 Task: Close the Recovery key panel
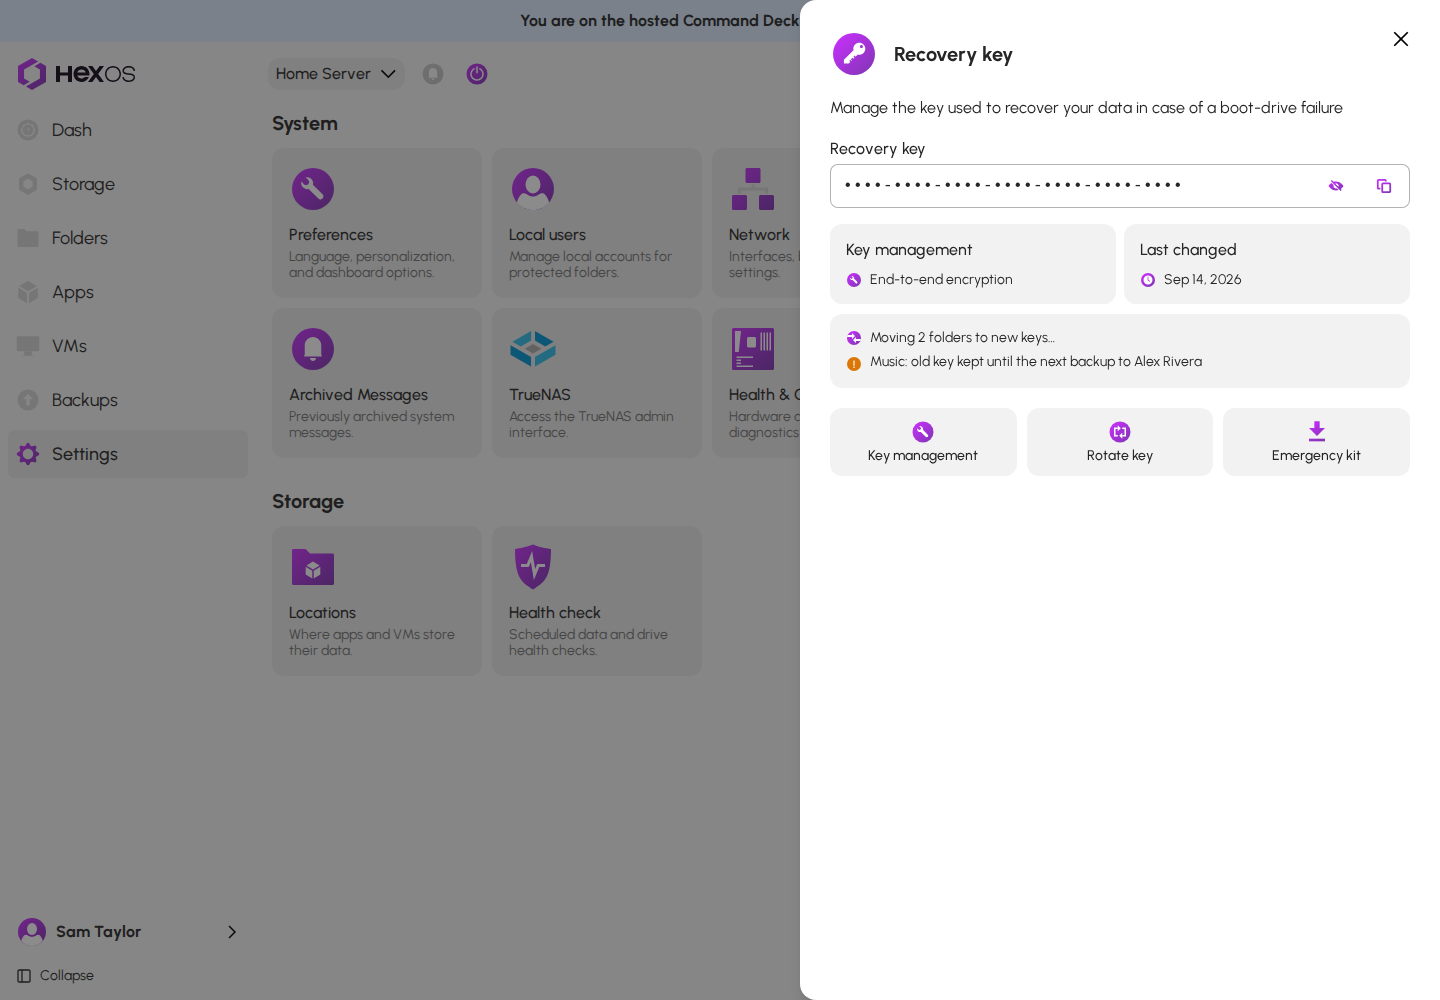1401,39
